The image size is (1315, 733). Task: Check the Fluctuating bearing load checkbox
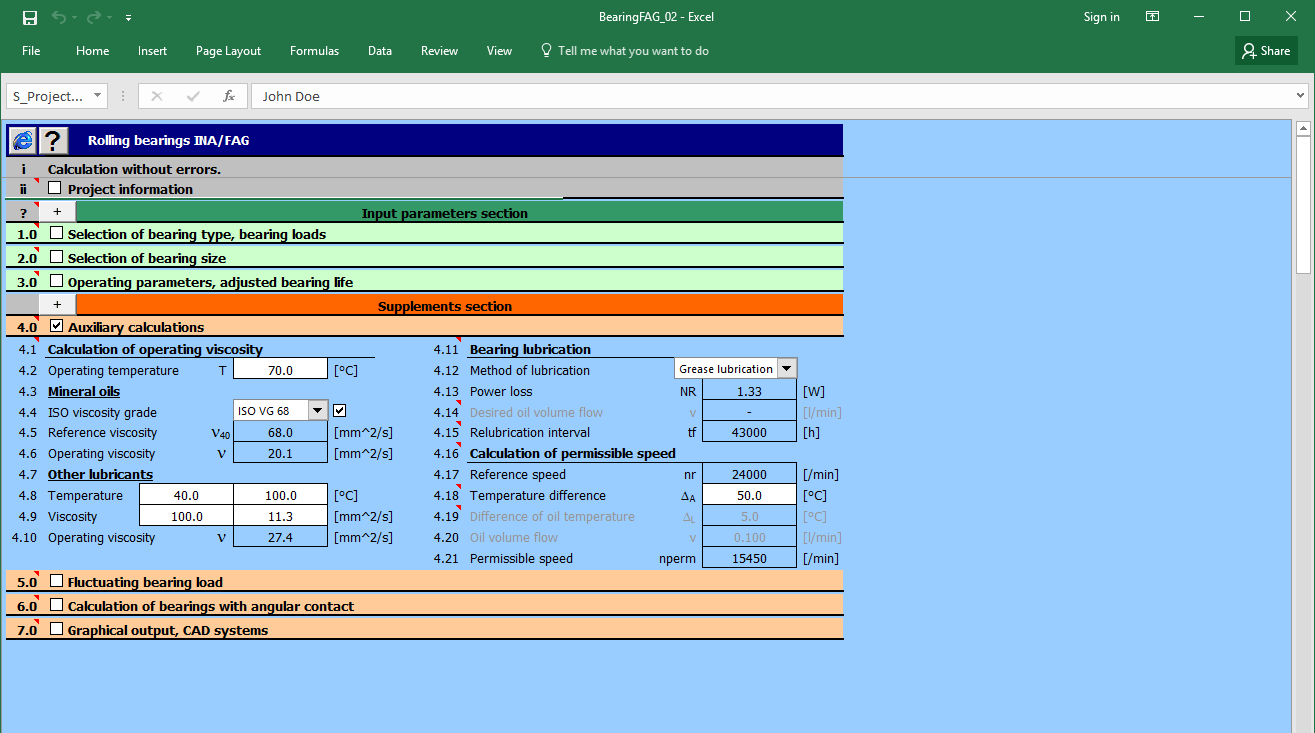[x=57, y=581]
